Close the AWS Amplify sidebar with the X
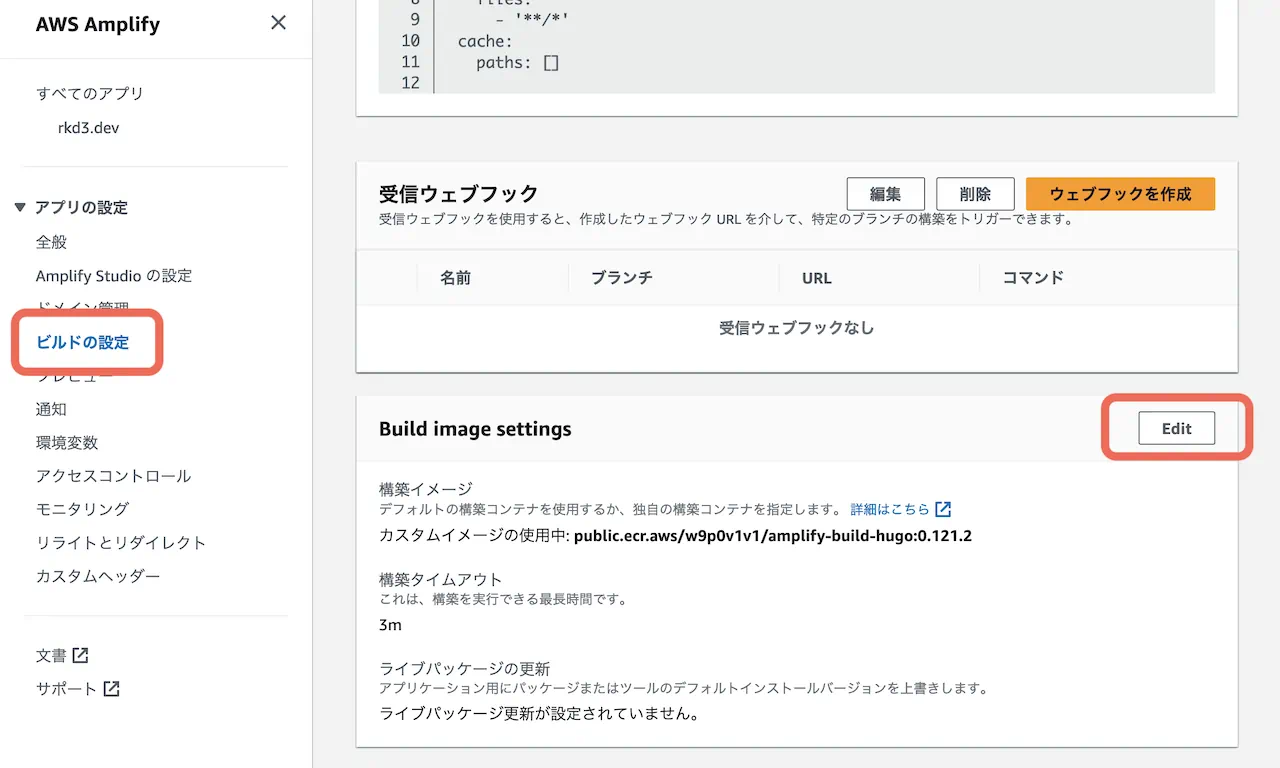The width and height of the screenshot is (1280, 768). [x=278, y=23]
